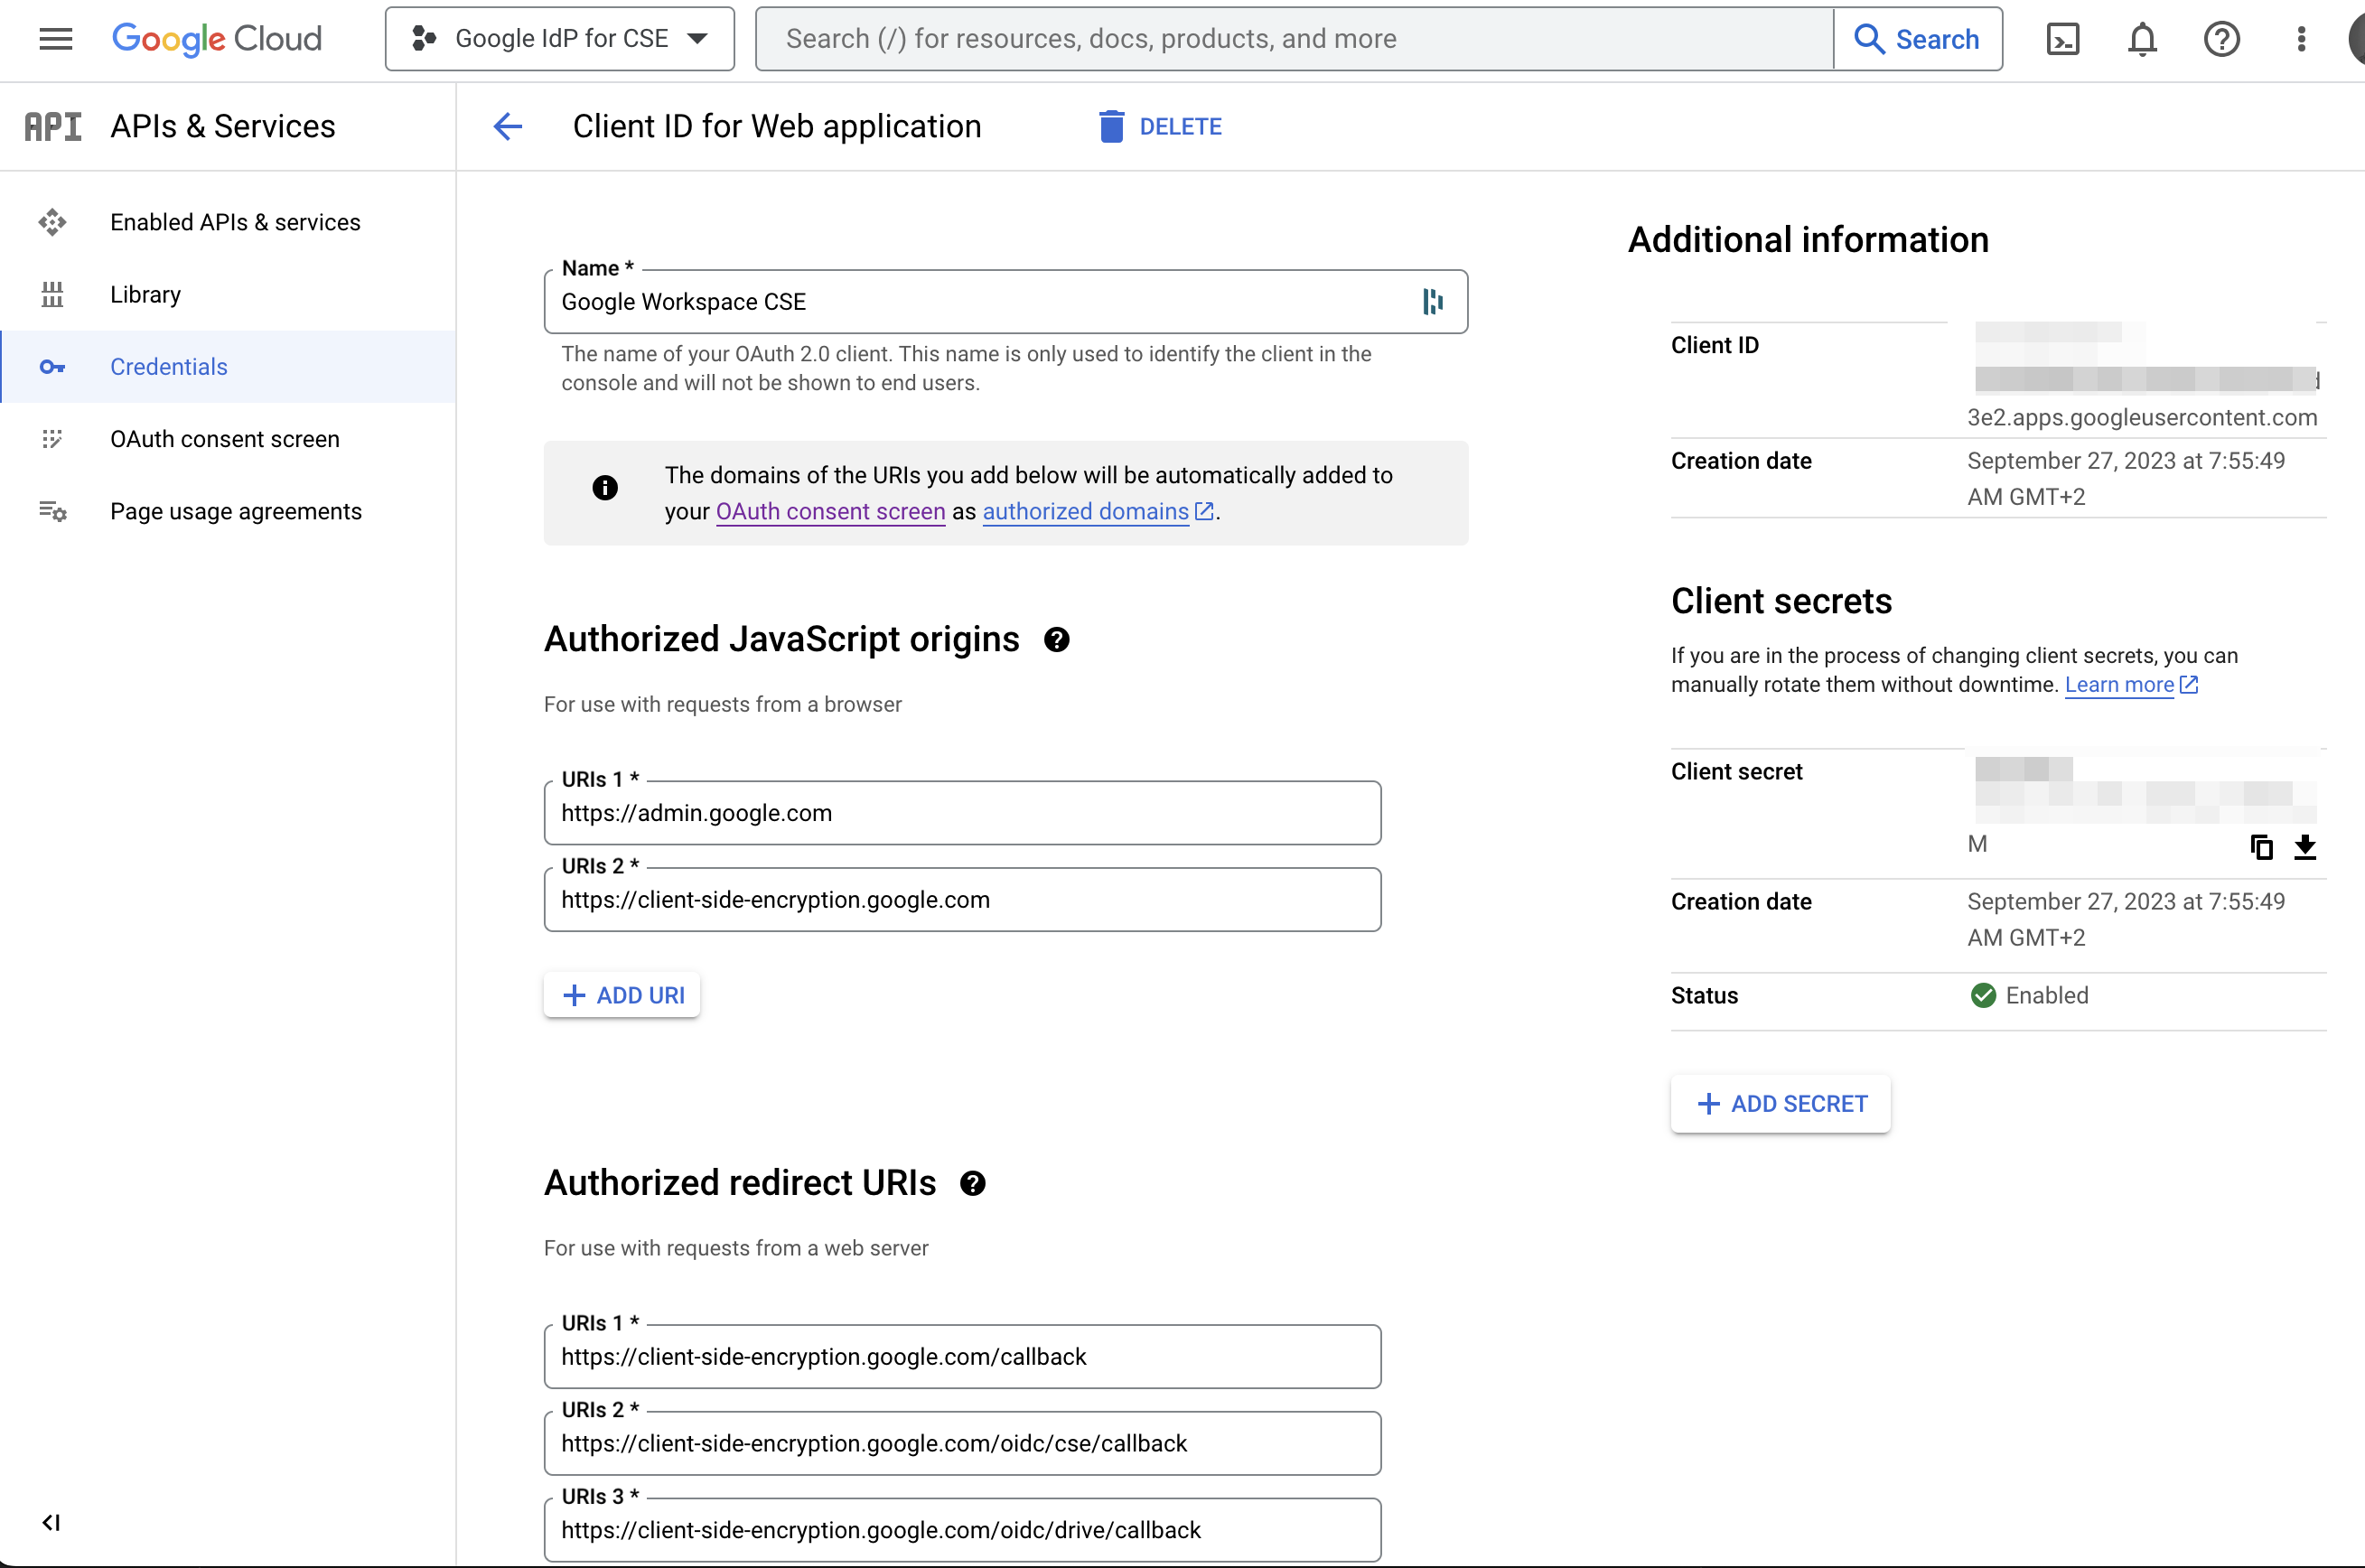The width and height of the screenshot is (2365, 1568).
Task: Open the help question mark icon
Action: (2221, 38)
